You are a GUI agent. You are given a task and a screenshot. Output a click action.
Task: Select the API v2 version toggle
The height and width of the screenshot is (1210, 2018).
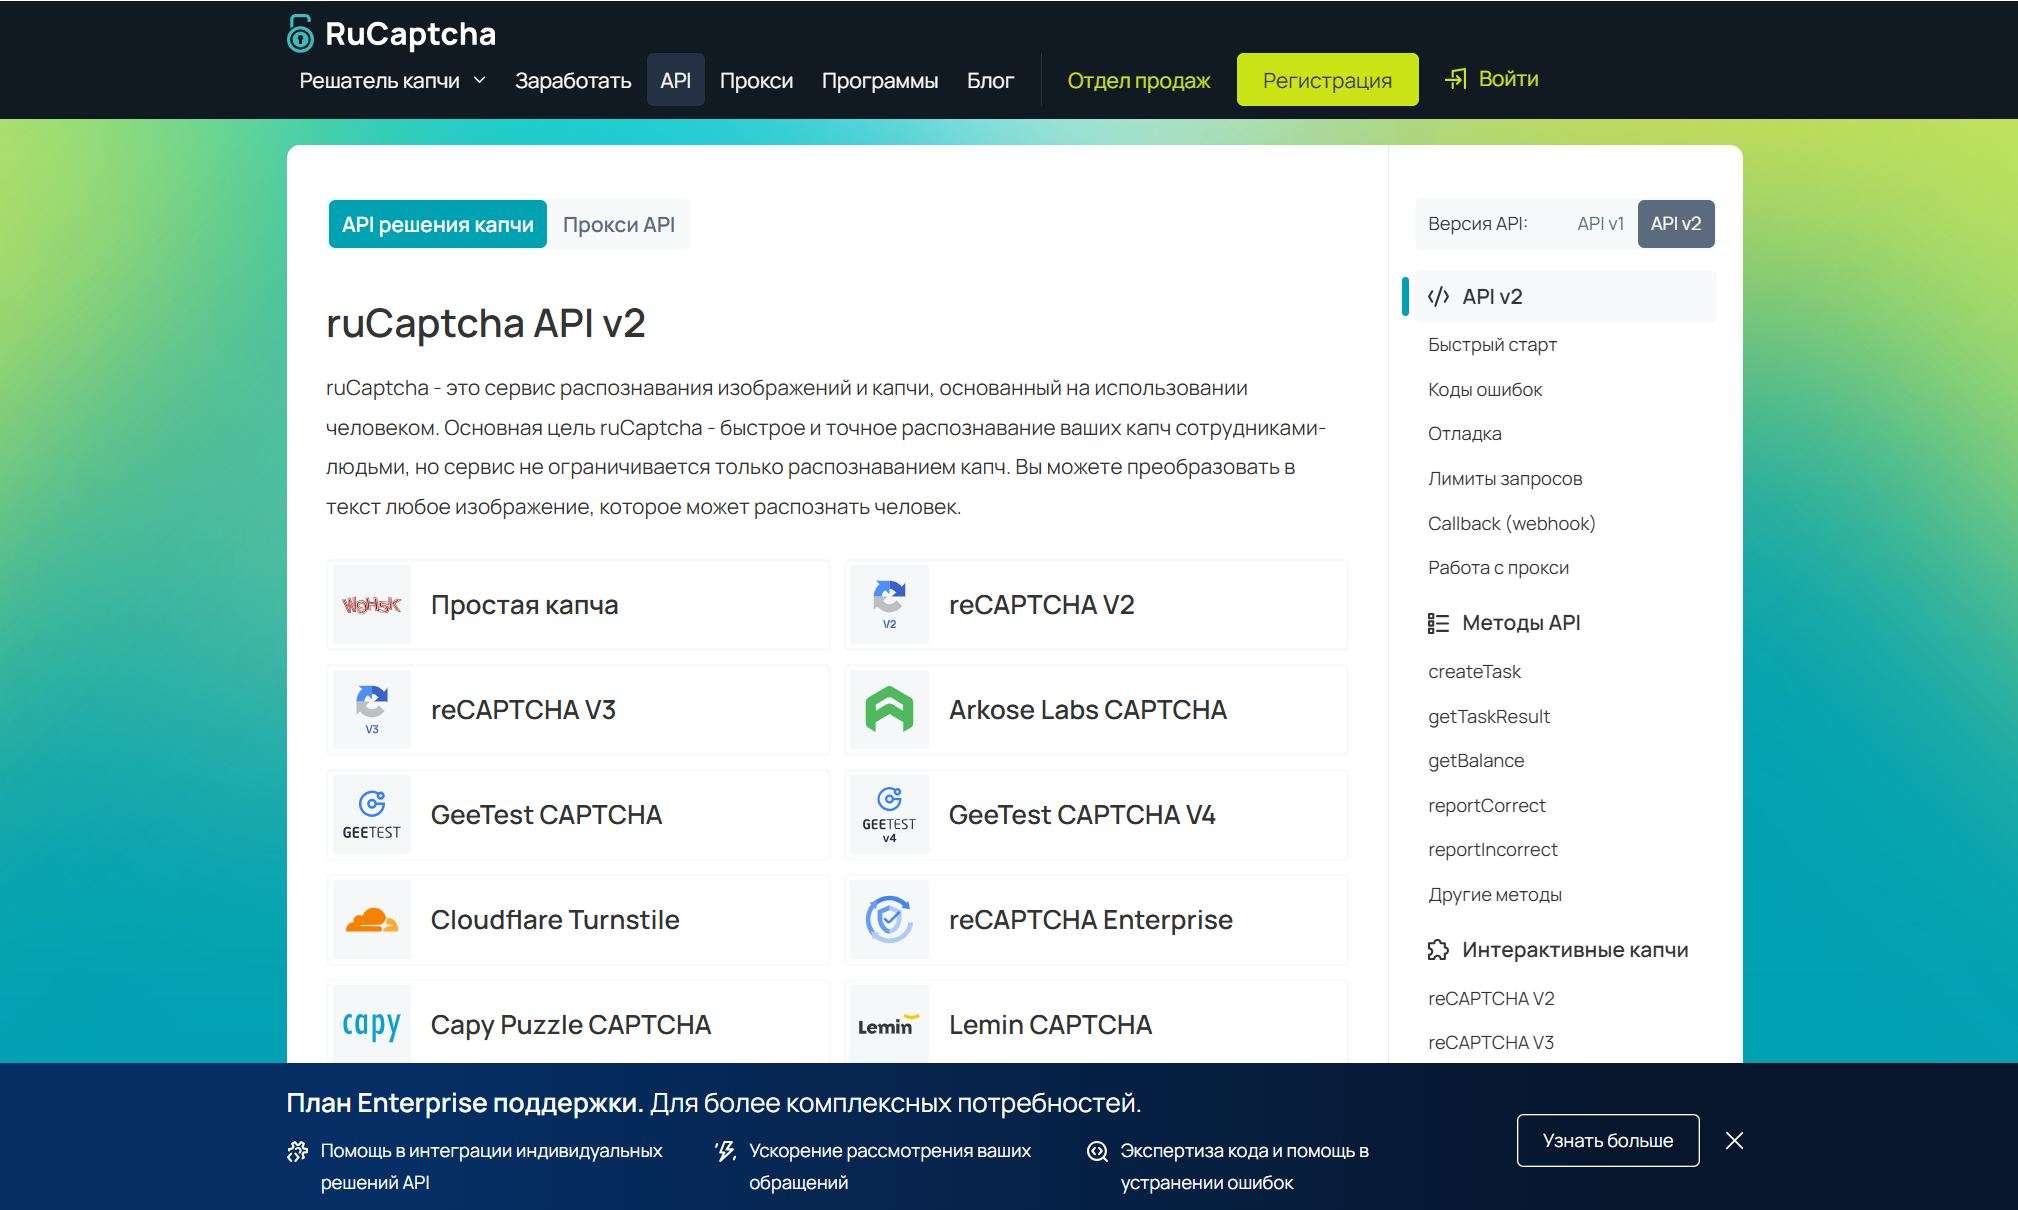pyautogui.click(x=1675, y=224)
